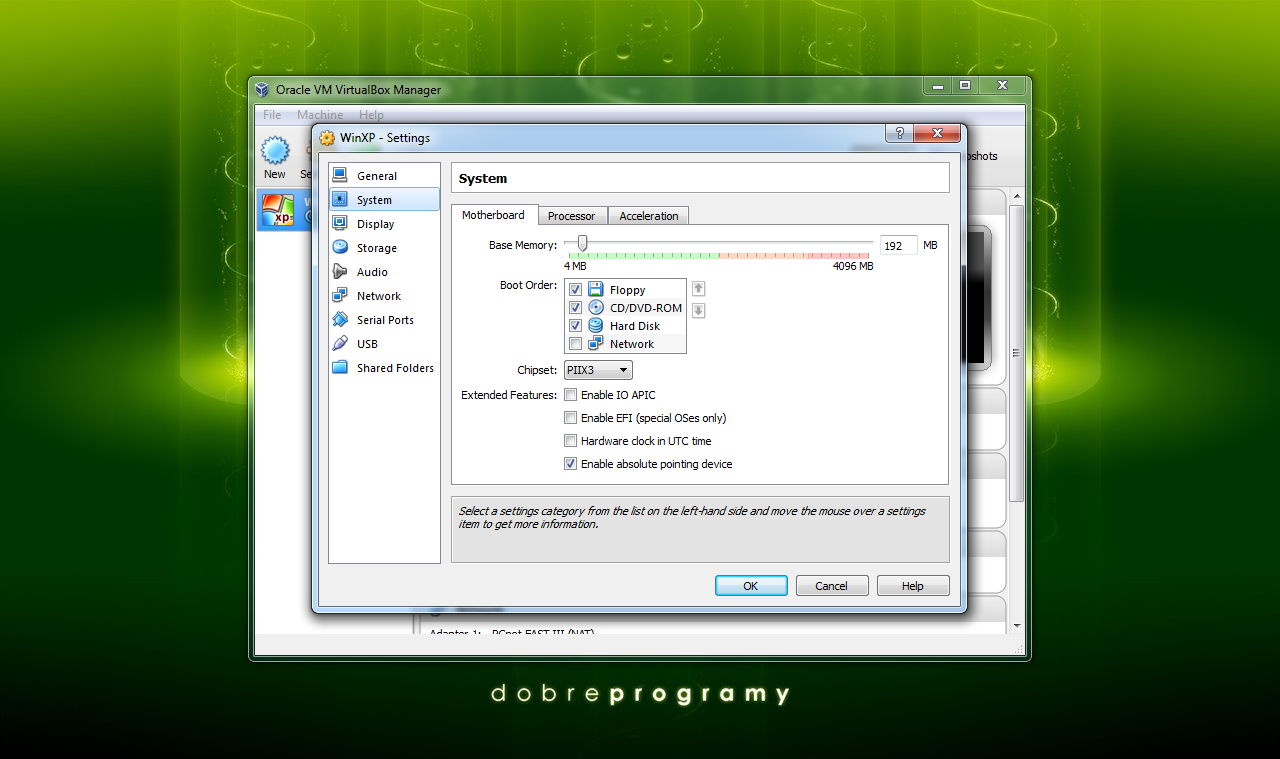Select the Floppy row text in Boot Order
The height and width of the screenshot is (759, 1280).
pyautogui.click(x=627, y=290)
